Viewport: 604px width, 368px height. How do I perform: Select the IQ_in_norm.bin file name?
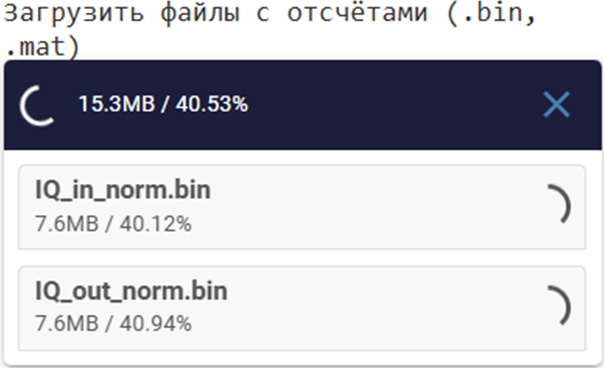(x=123, y=190)
